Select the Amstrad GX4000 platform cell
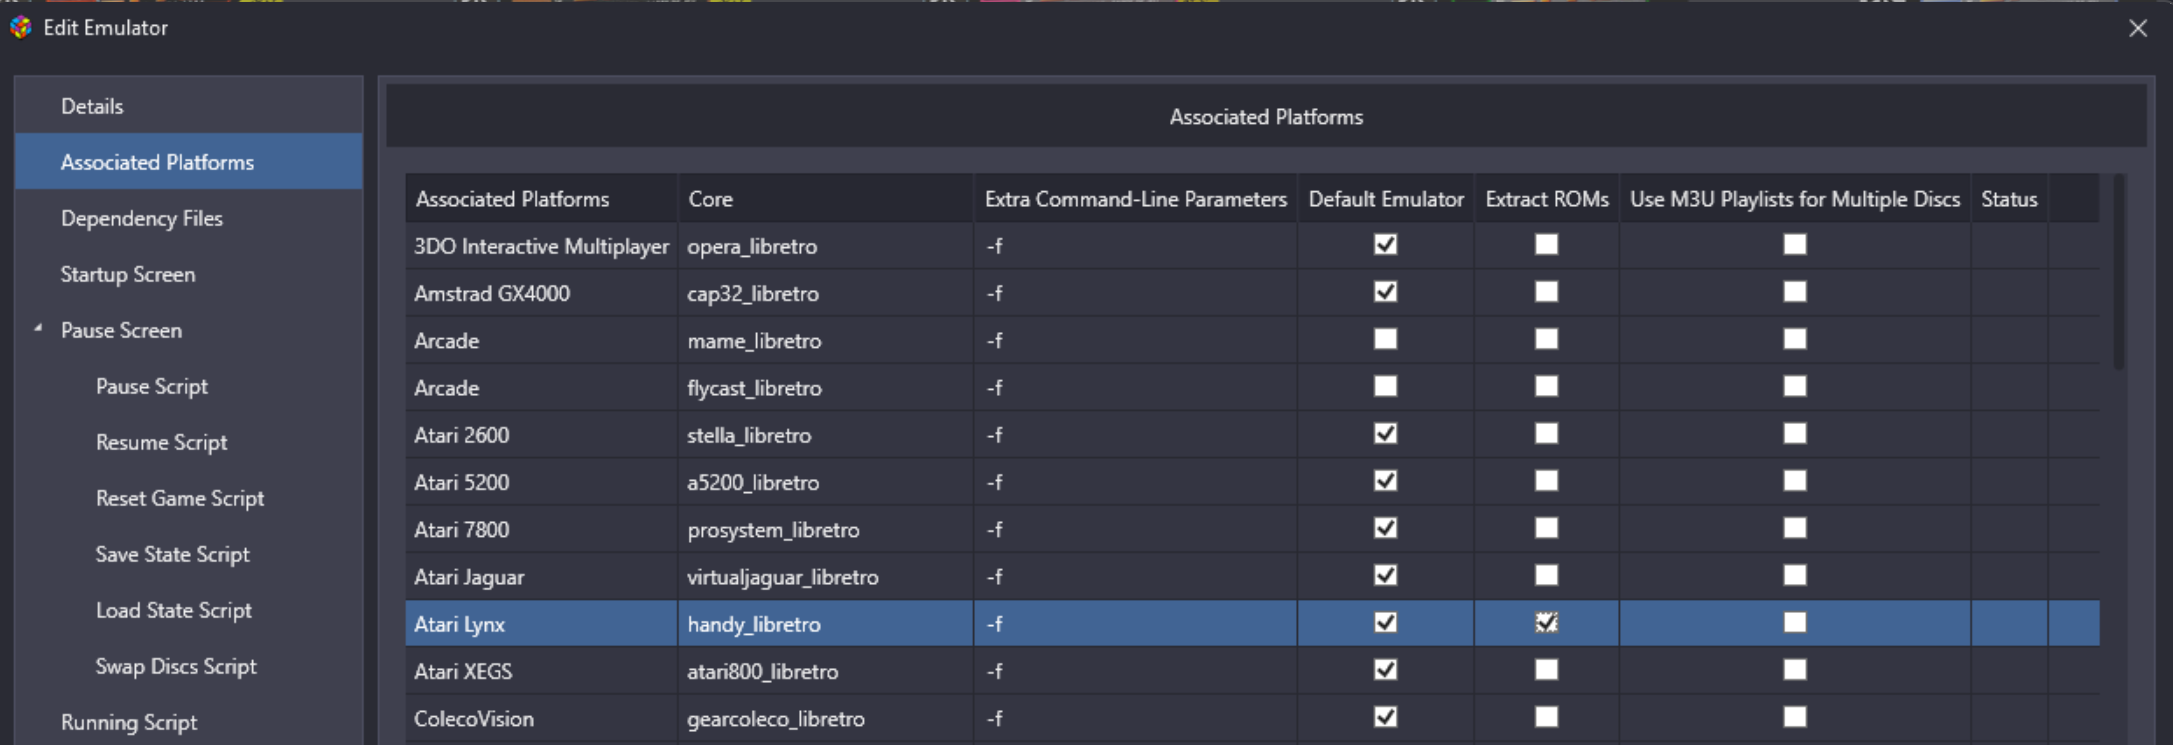Viewport: 2173px width, 745px height. pyautogui.click(x=541, y=293)
